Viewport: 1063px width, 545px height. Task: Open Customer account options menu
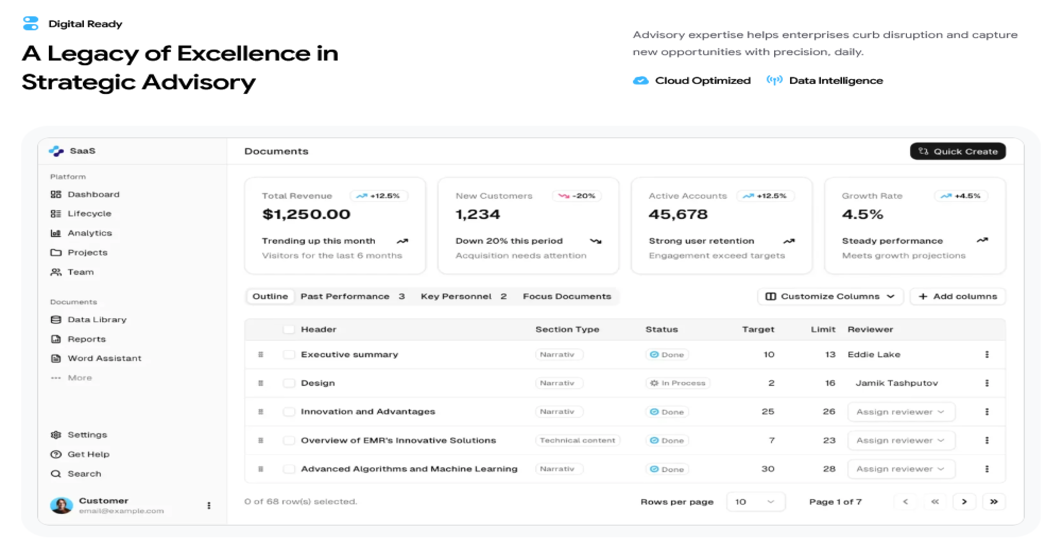tap(209, 506)
